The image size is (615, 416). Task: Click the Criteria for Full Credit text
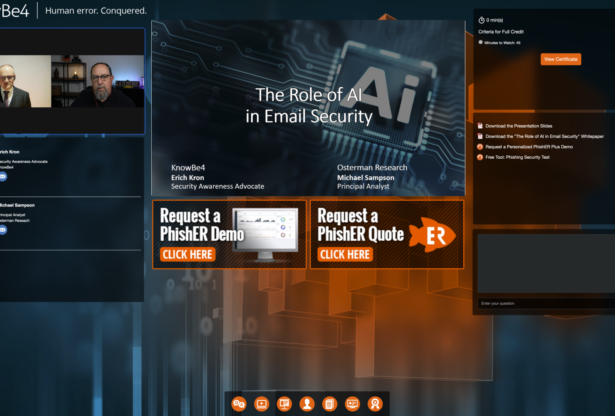click(x=501, y=32)
